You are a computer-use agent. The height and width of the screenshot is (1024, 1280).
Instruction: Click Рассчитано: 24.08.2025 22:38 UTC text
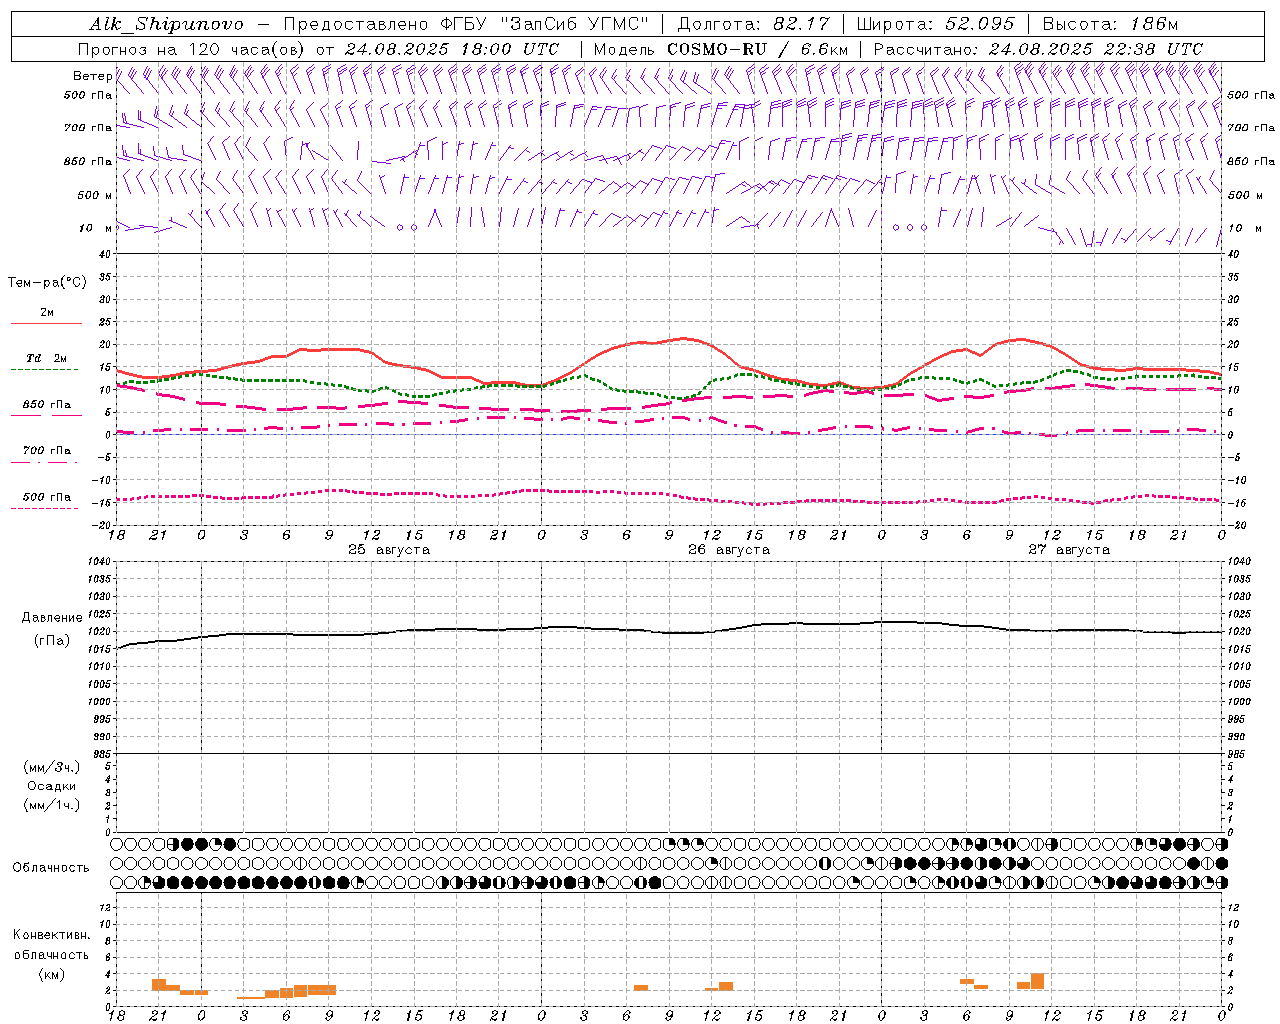[x=1038, y=49]
